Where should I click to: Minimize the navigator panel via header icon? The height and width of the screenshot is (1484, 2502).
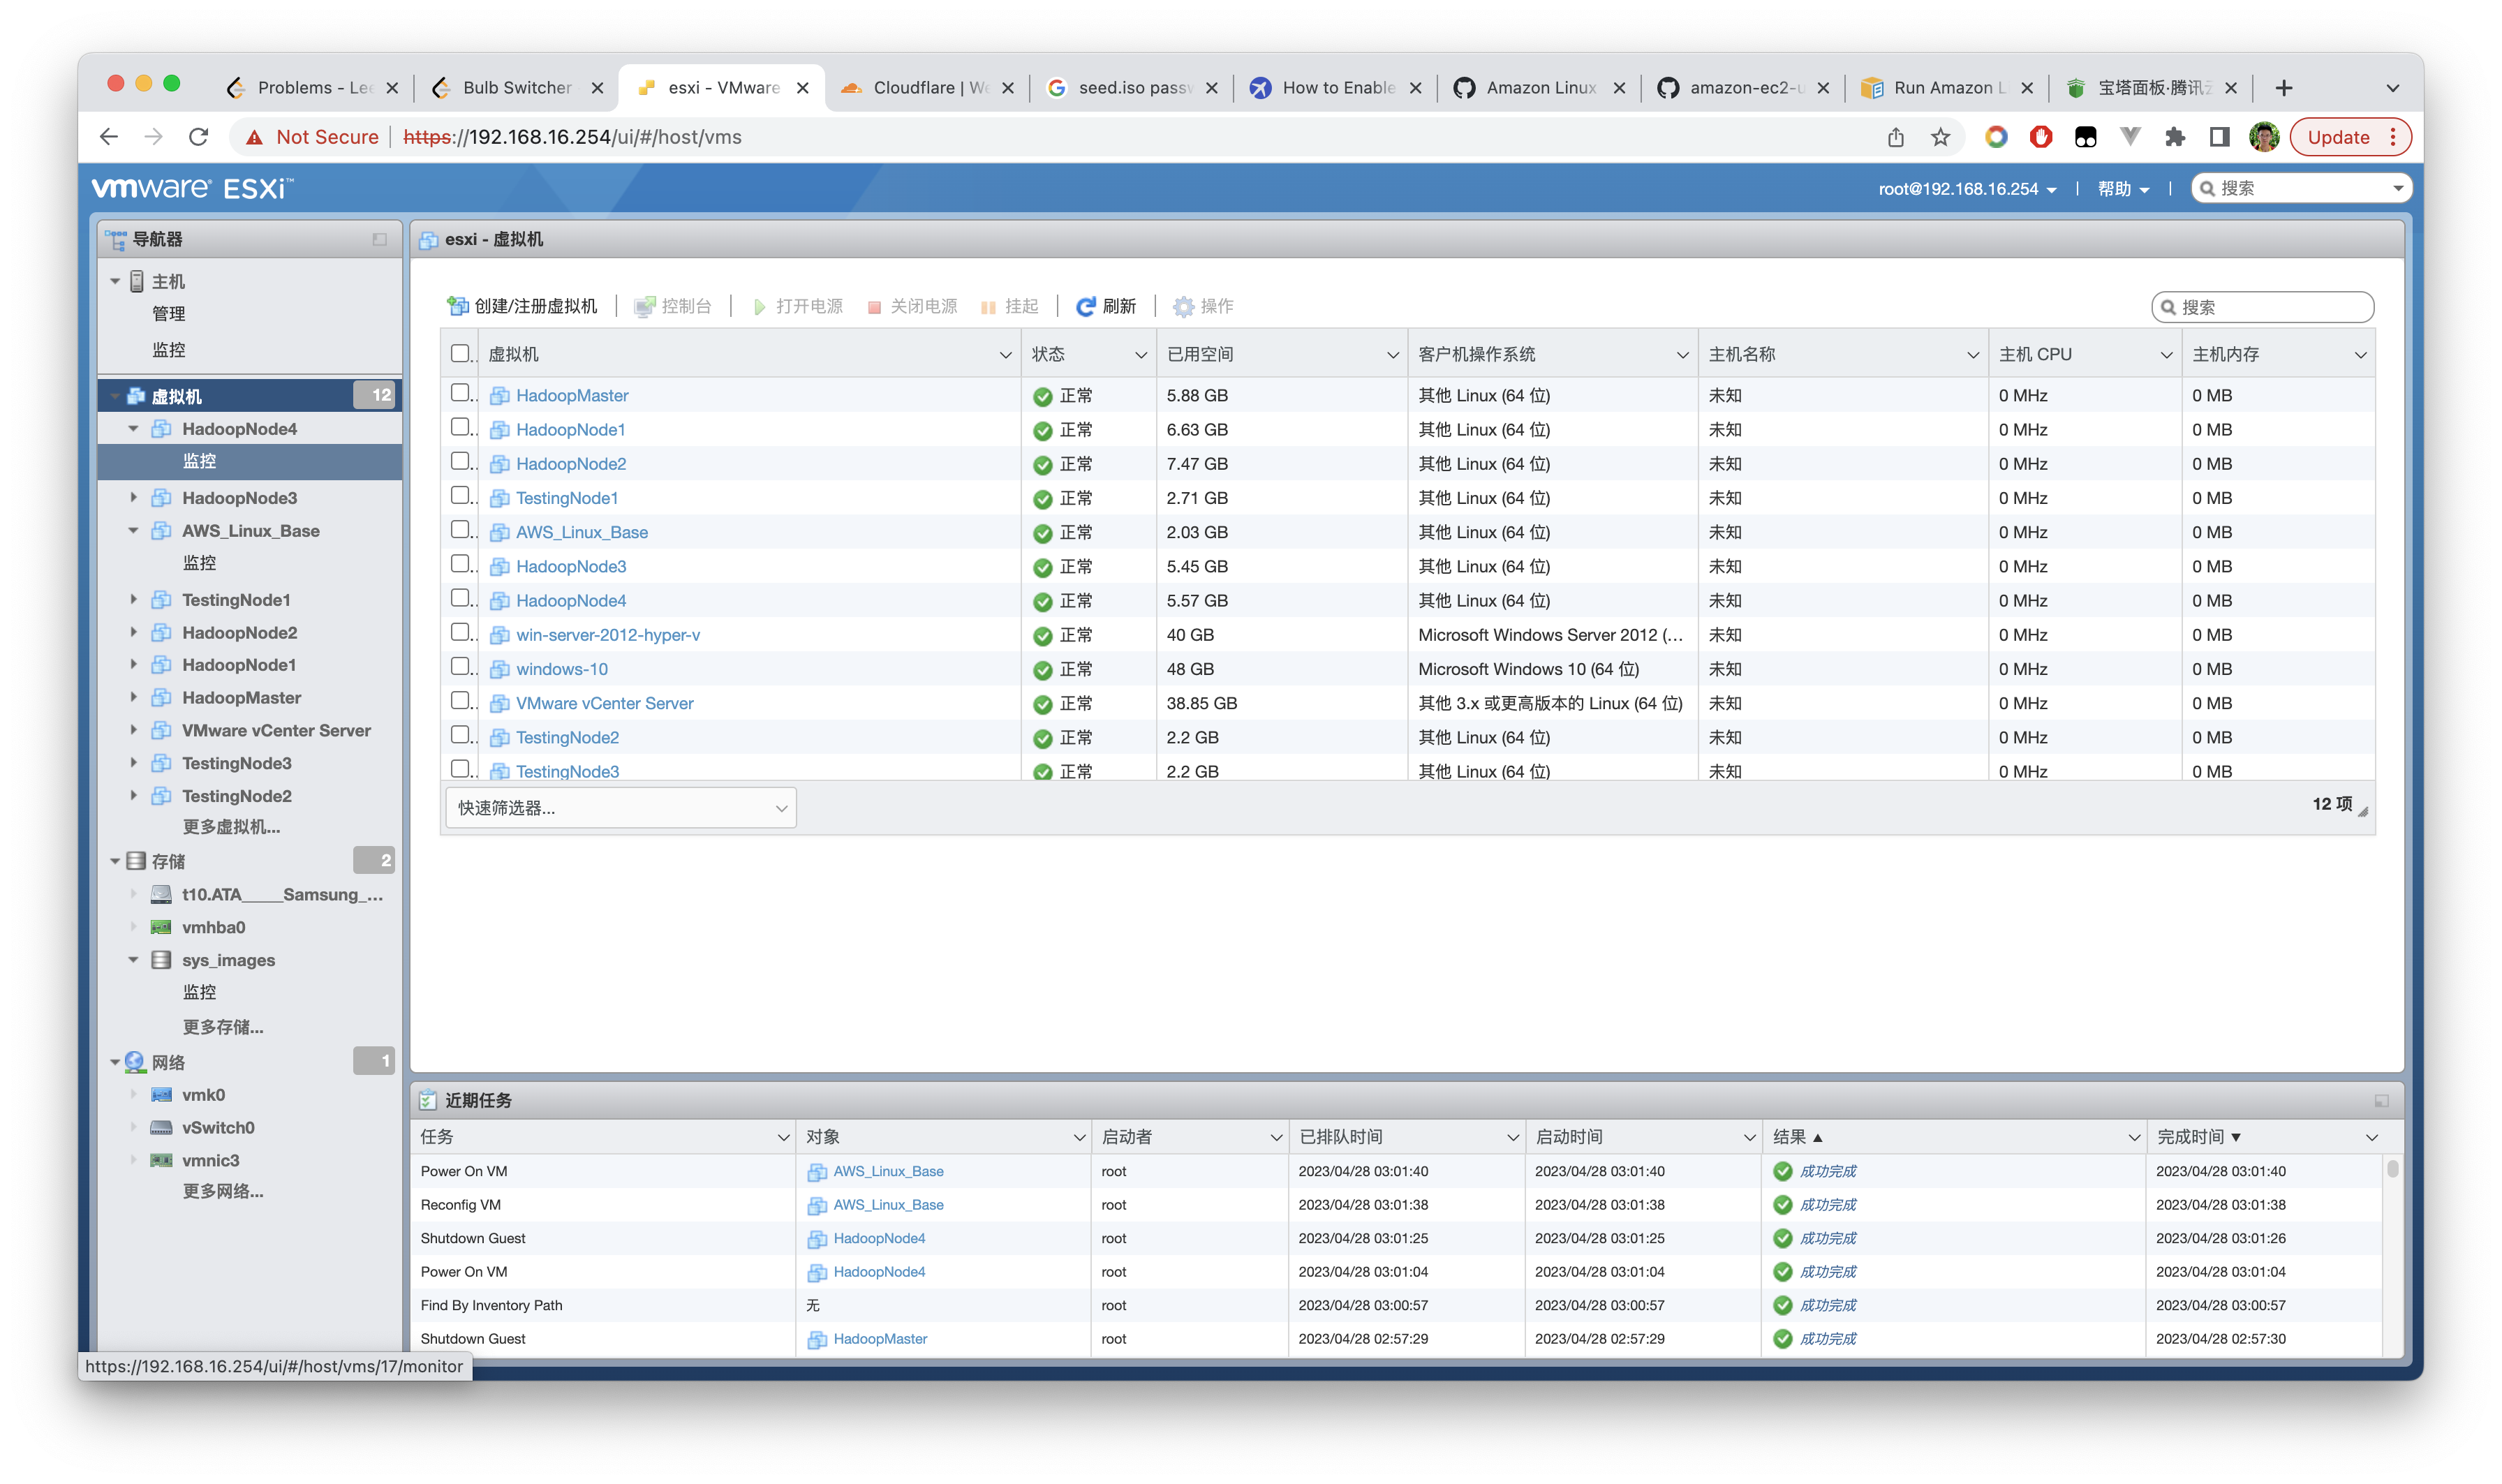379,240
